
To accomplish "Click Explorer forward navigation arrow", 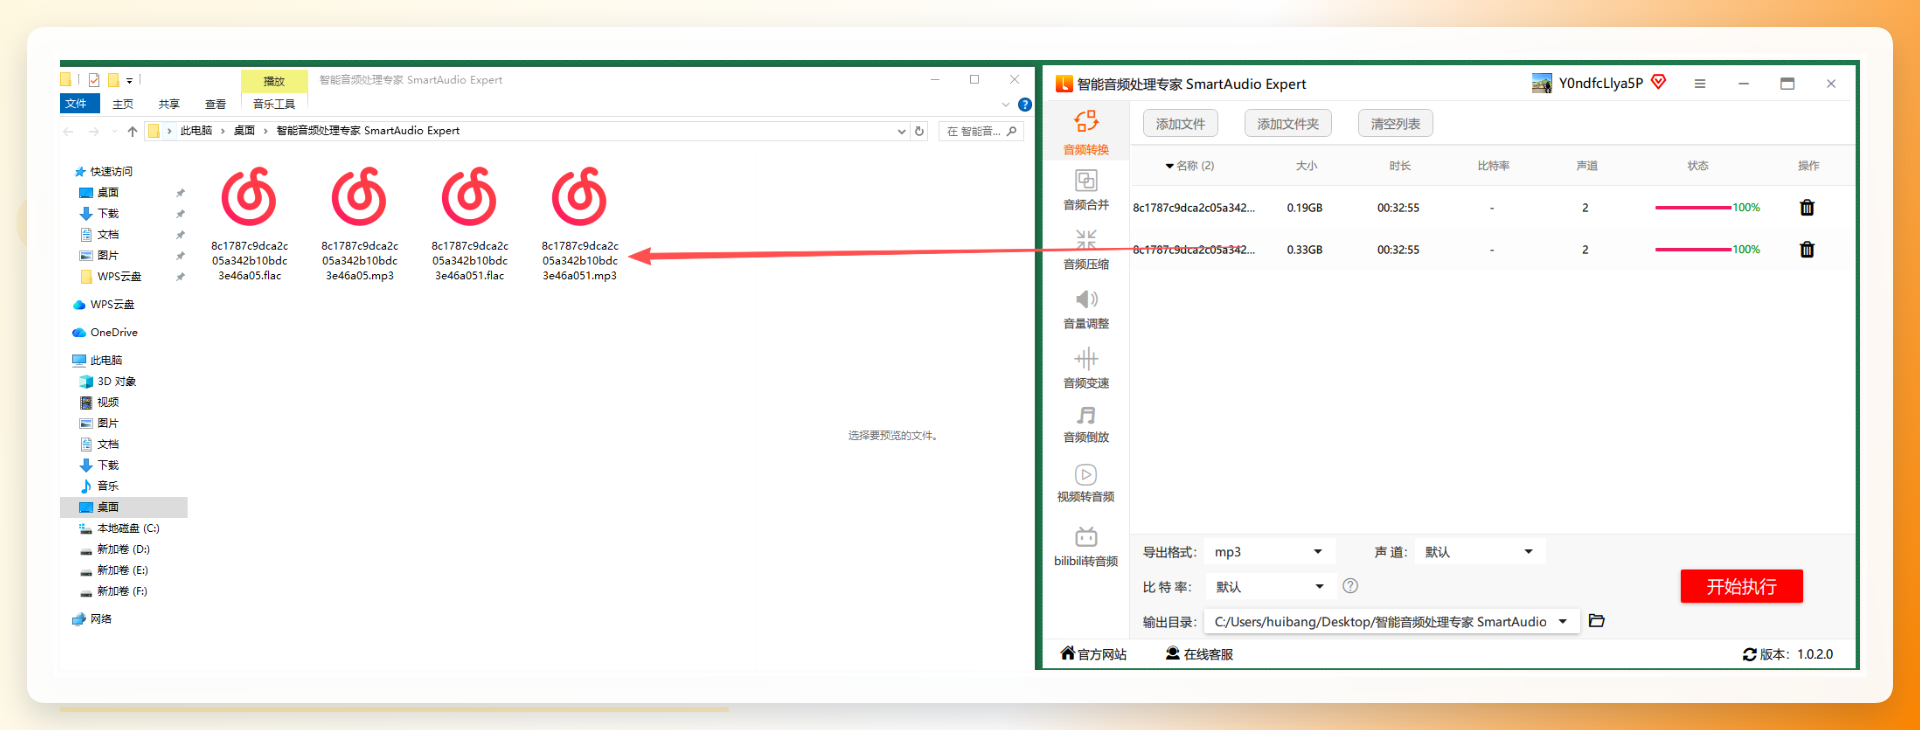I will coord(93,131).
